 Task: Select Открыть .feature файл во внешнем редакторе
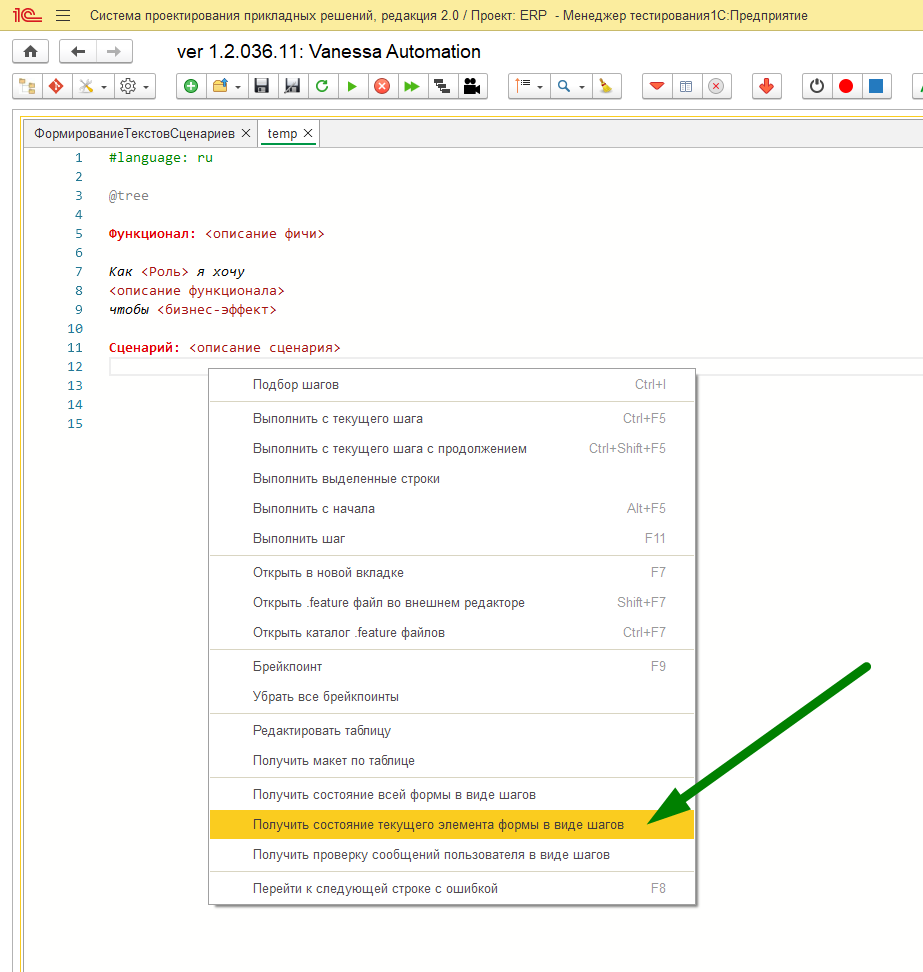[x=452, y=602]
